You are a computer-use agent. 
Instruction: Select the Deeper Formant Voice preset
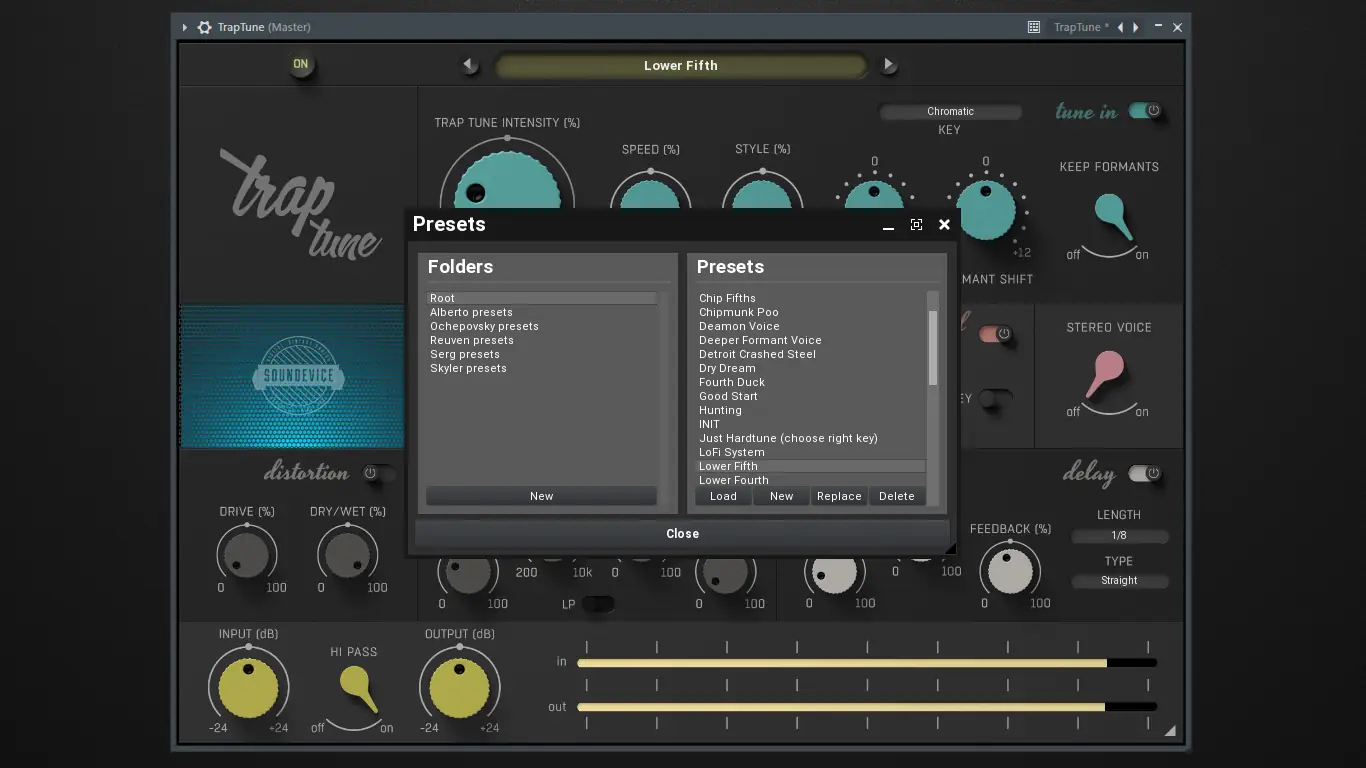tap(811, 340)
